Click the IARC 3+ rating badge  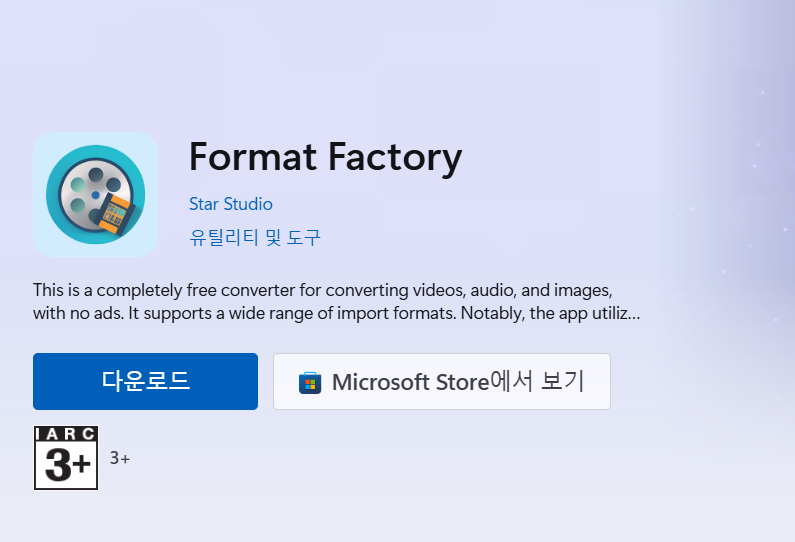pyautogui.click(x=66, y=458)
